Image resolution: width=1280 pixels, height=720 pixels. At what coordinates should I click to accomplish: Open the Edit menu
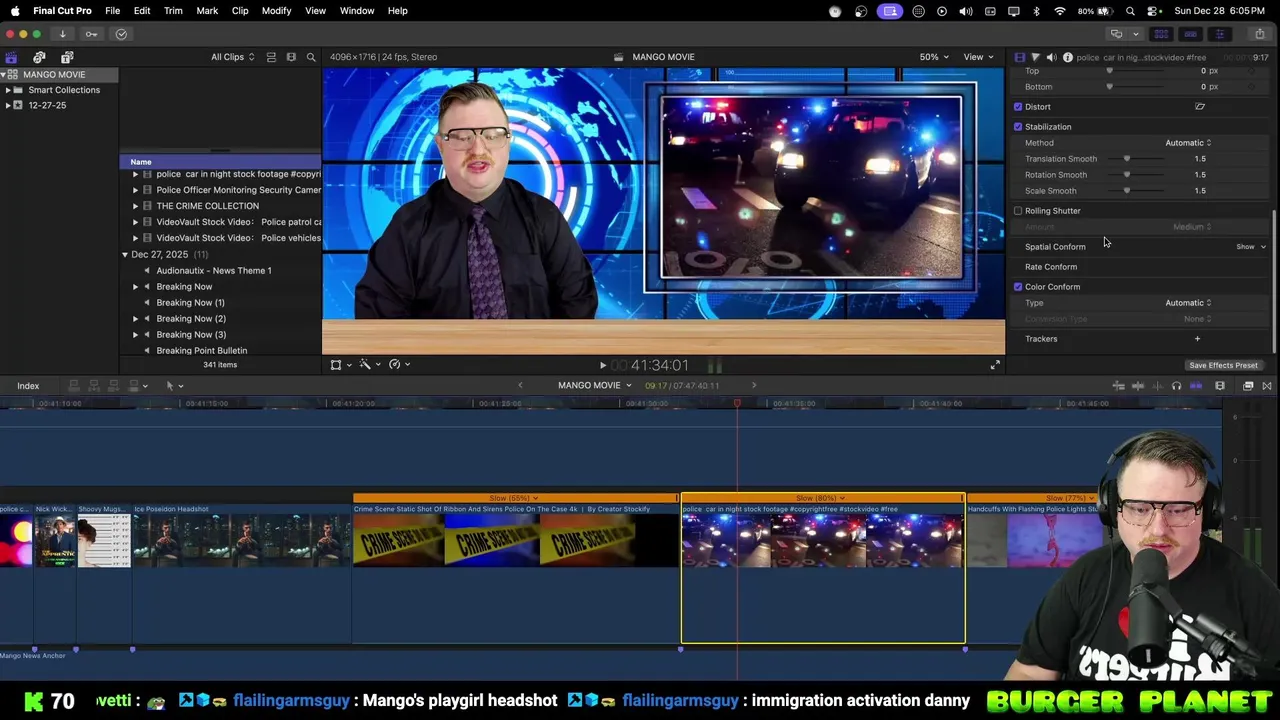click(x=142, y=10)
